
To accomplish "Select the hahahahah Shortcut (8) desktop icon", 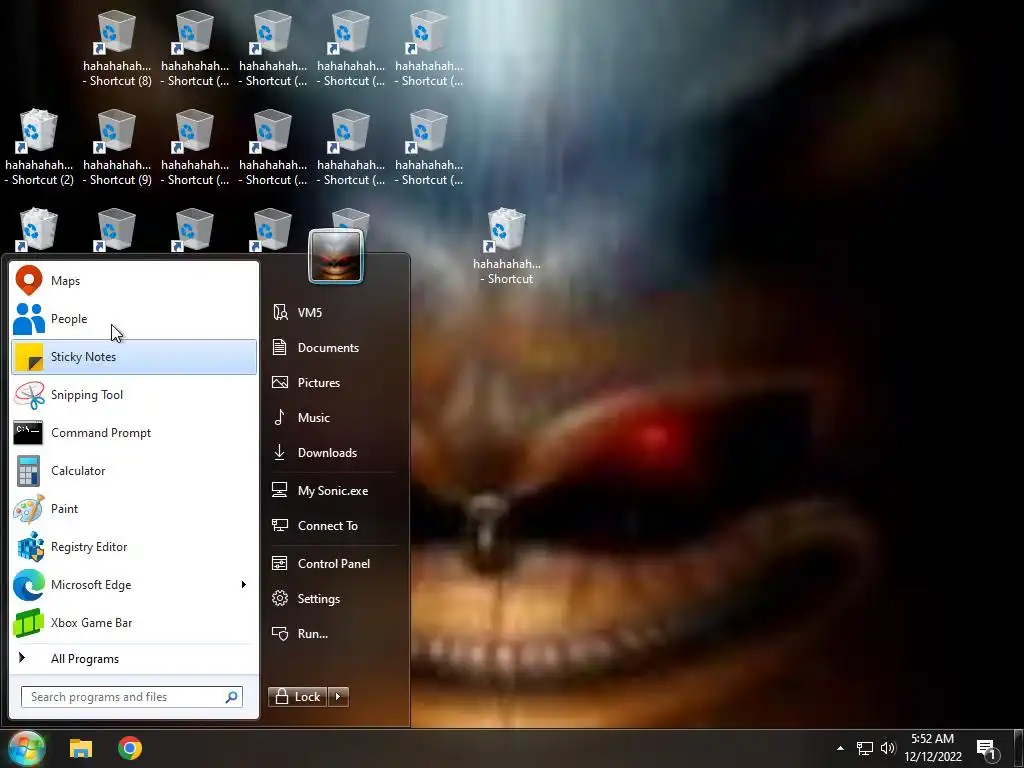I will (x=117, y=50).
